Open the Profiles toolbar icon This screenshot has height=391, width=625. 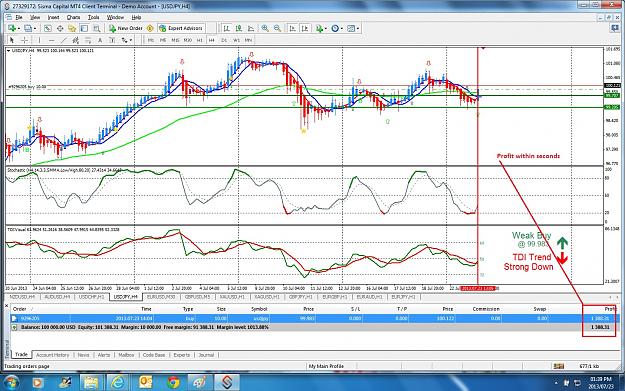click(x=29, y=28)
